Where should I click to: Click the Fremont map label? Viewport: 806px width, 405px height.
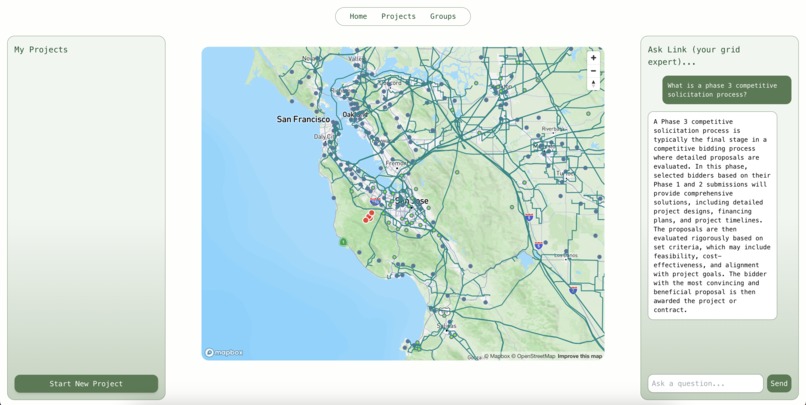pyautogui.click(x=396, y=163)
